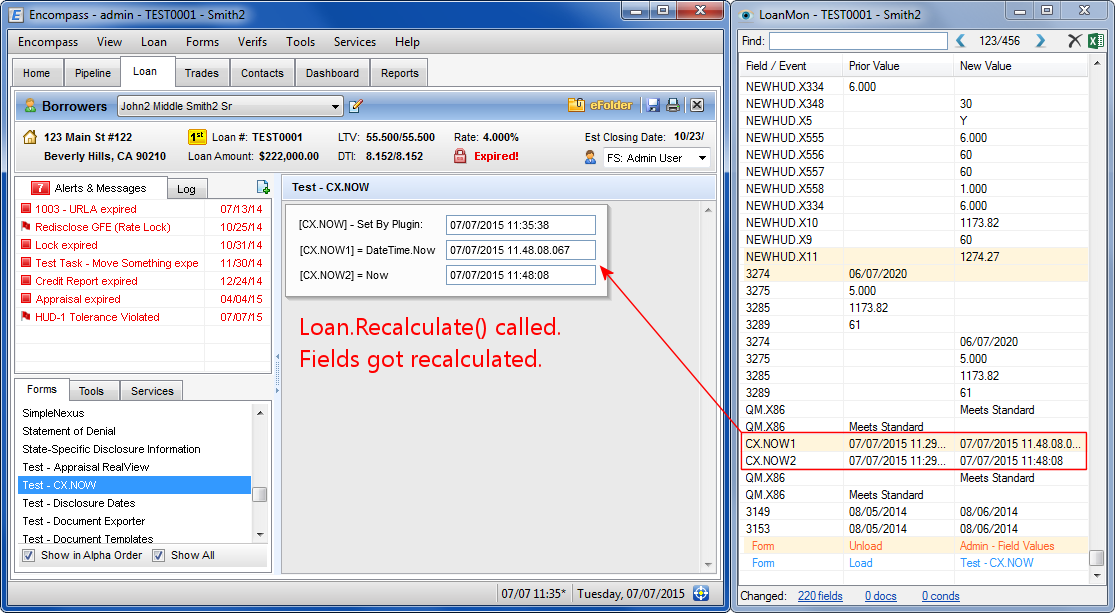Open the eFolder
This screenshot has width=1115, height=613.
[x=600, y=105]
